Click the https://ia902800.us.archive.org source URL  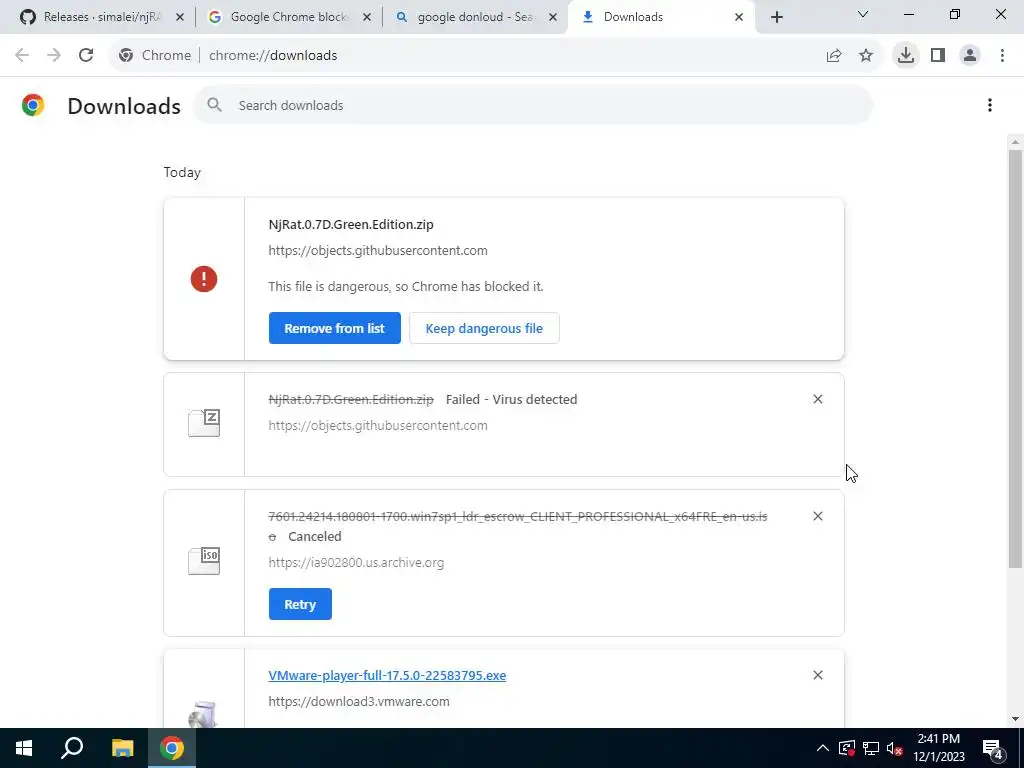[x=356, y=562]
